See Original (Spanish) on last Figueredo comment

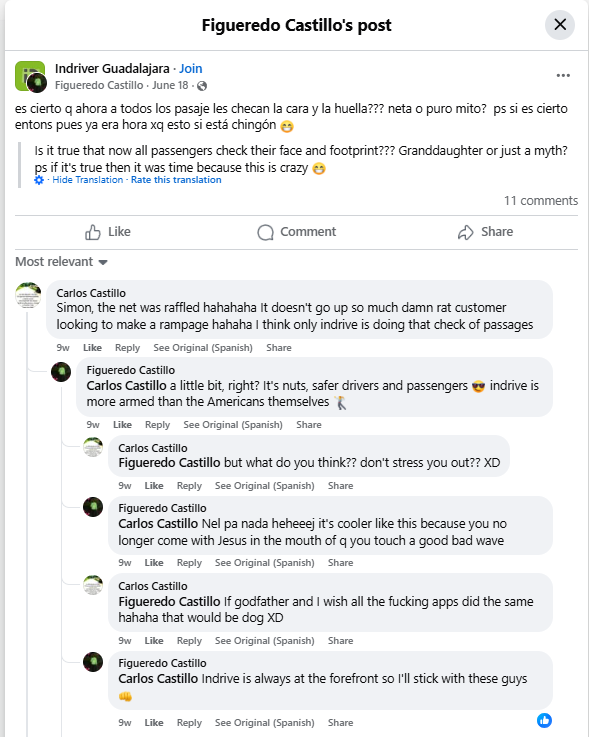tap(264, 722)
